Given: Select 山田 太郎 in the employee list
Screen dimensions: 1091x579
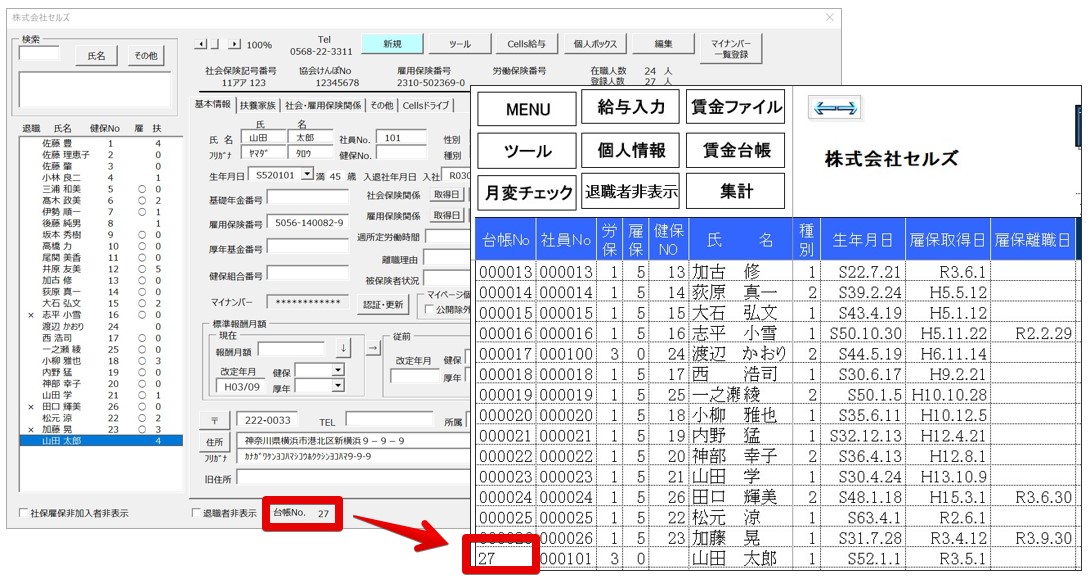Looking at the screenshot, I should pyautogui.click(x=101, y=441).
